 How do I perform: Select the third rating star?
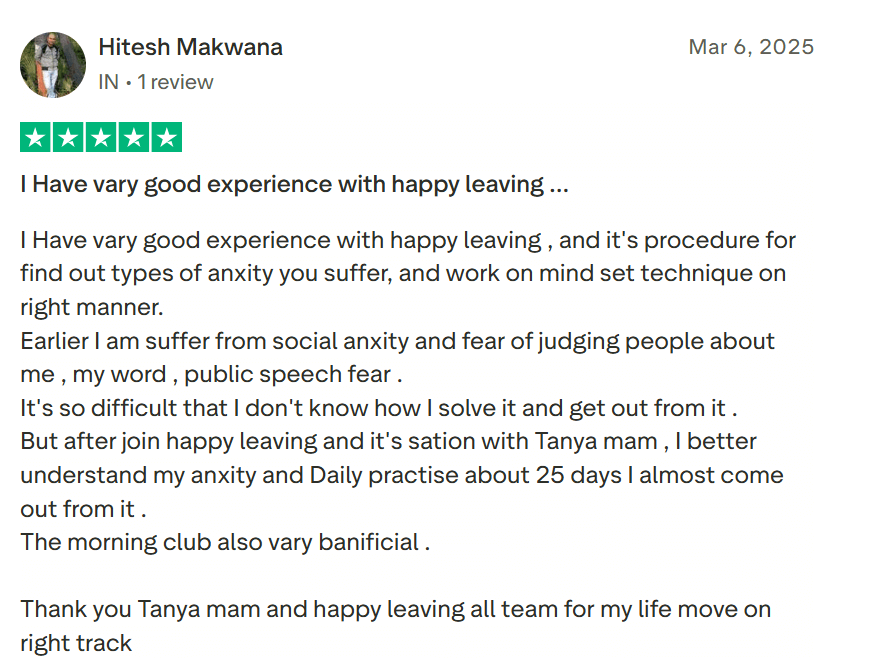pyautogui.click(x=101, y=138)
